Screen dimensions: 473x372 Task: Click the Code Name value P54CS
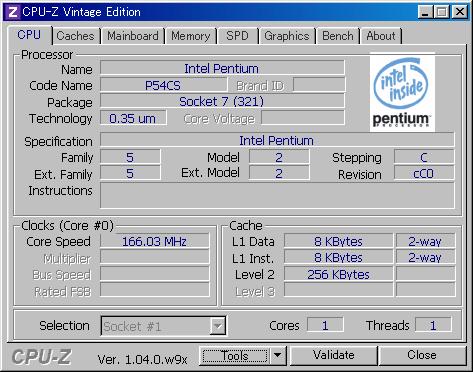coord(163,85)
